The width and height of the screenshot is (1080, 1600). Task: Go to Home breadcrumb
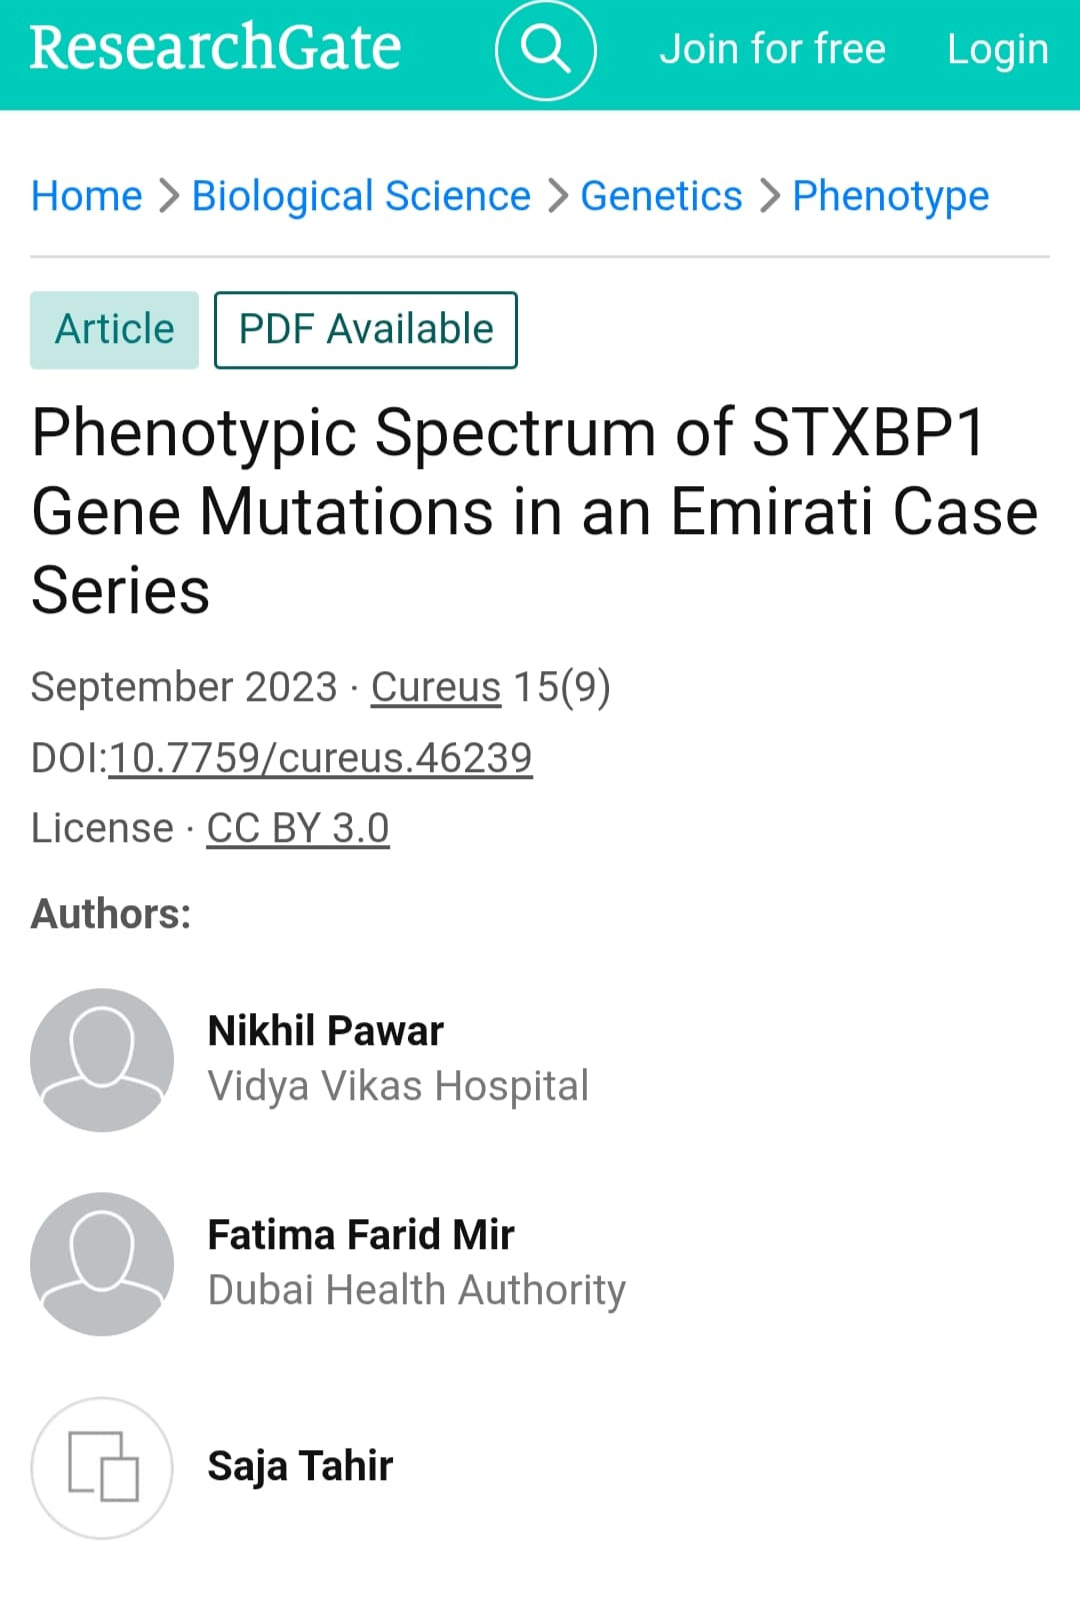(x=87, y=196)
